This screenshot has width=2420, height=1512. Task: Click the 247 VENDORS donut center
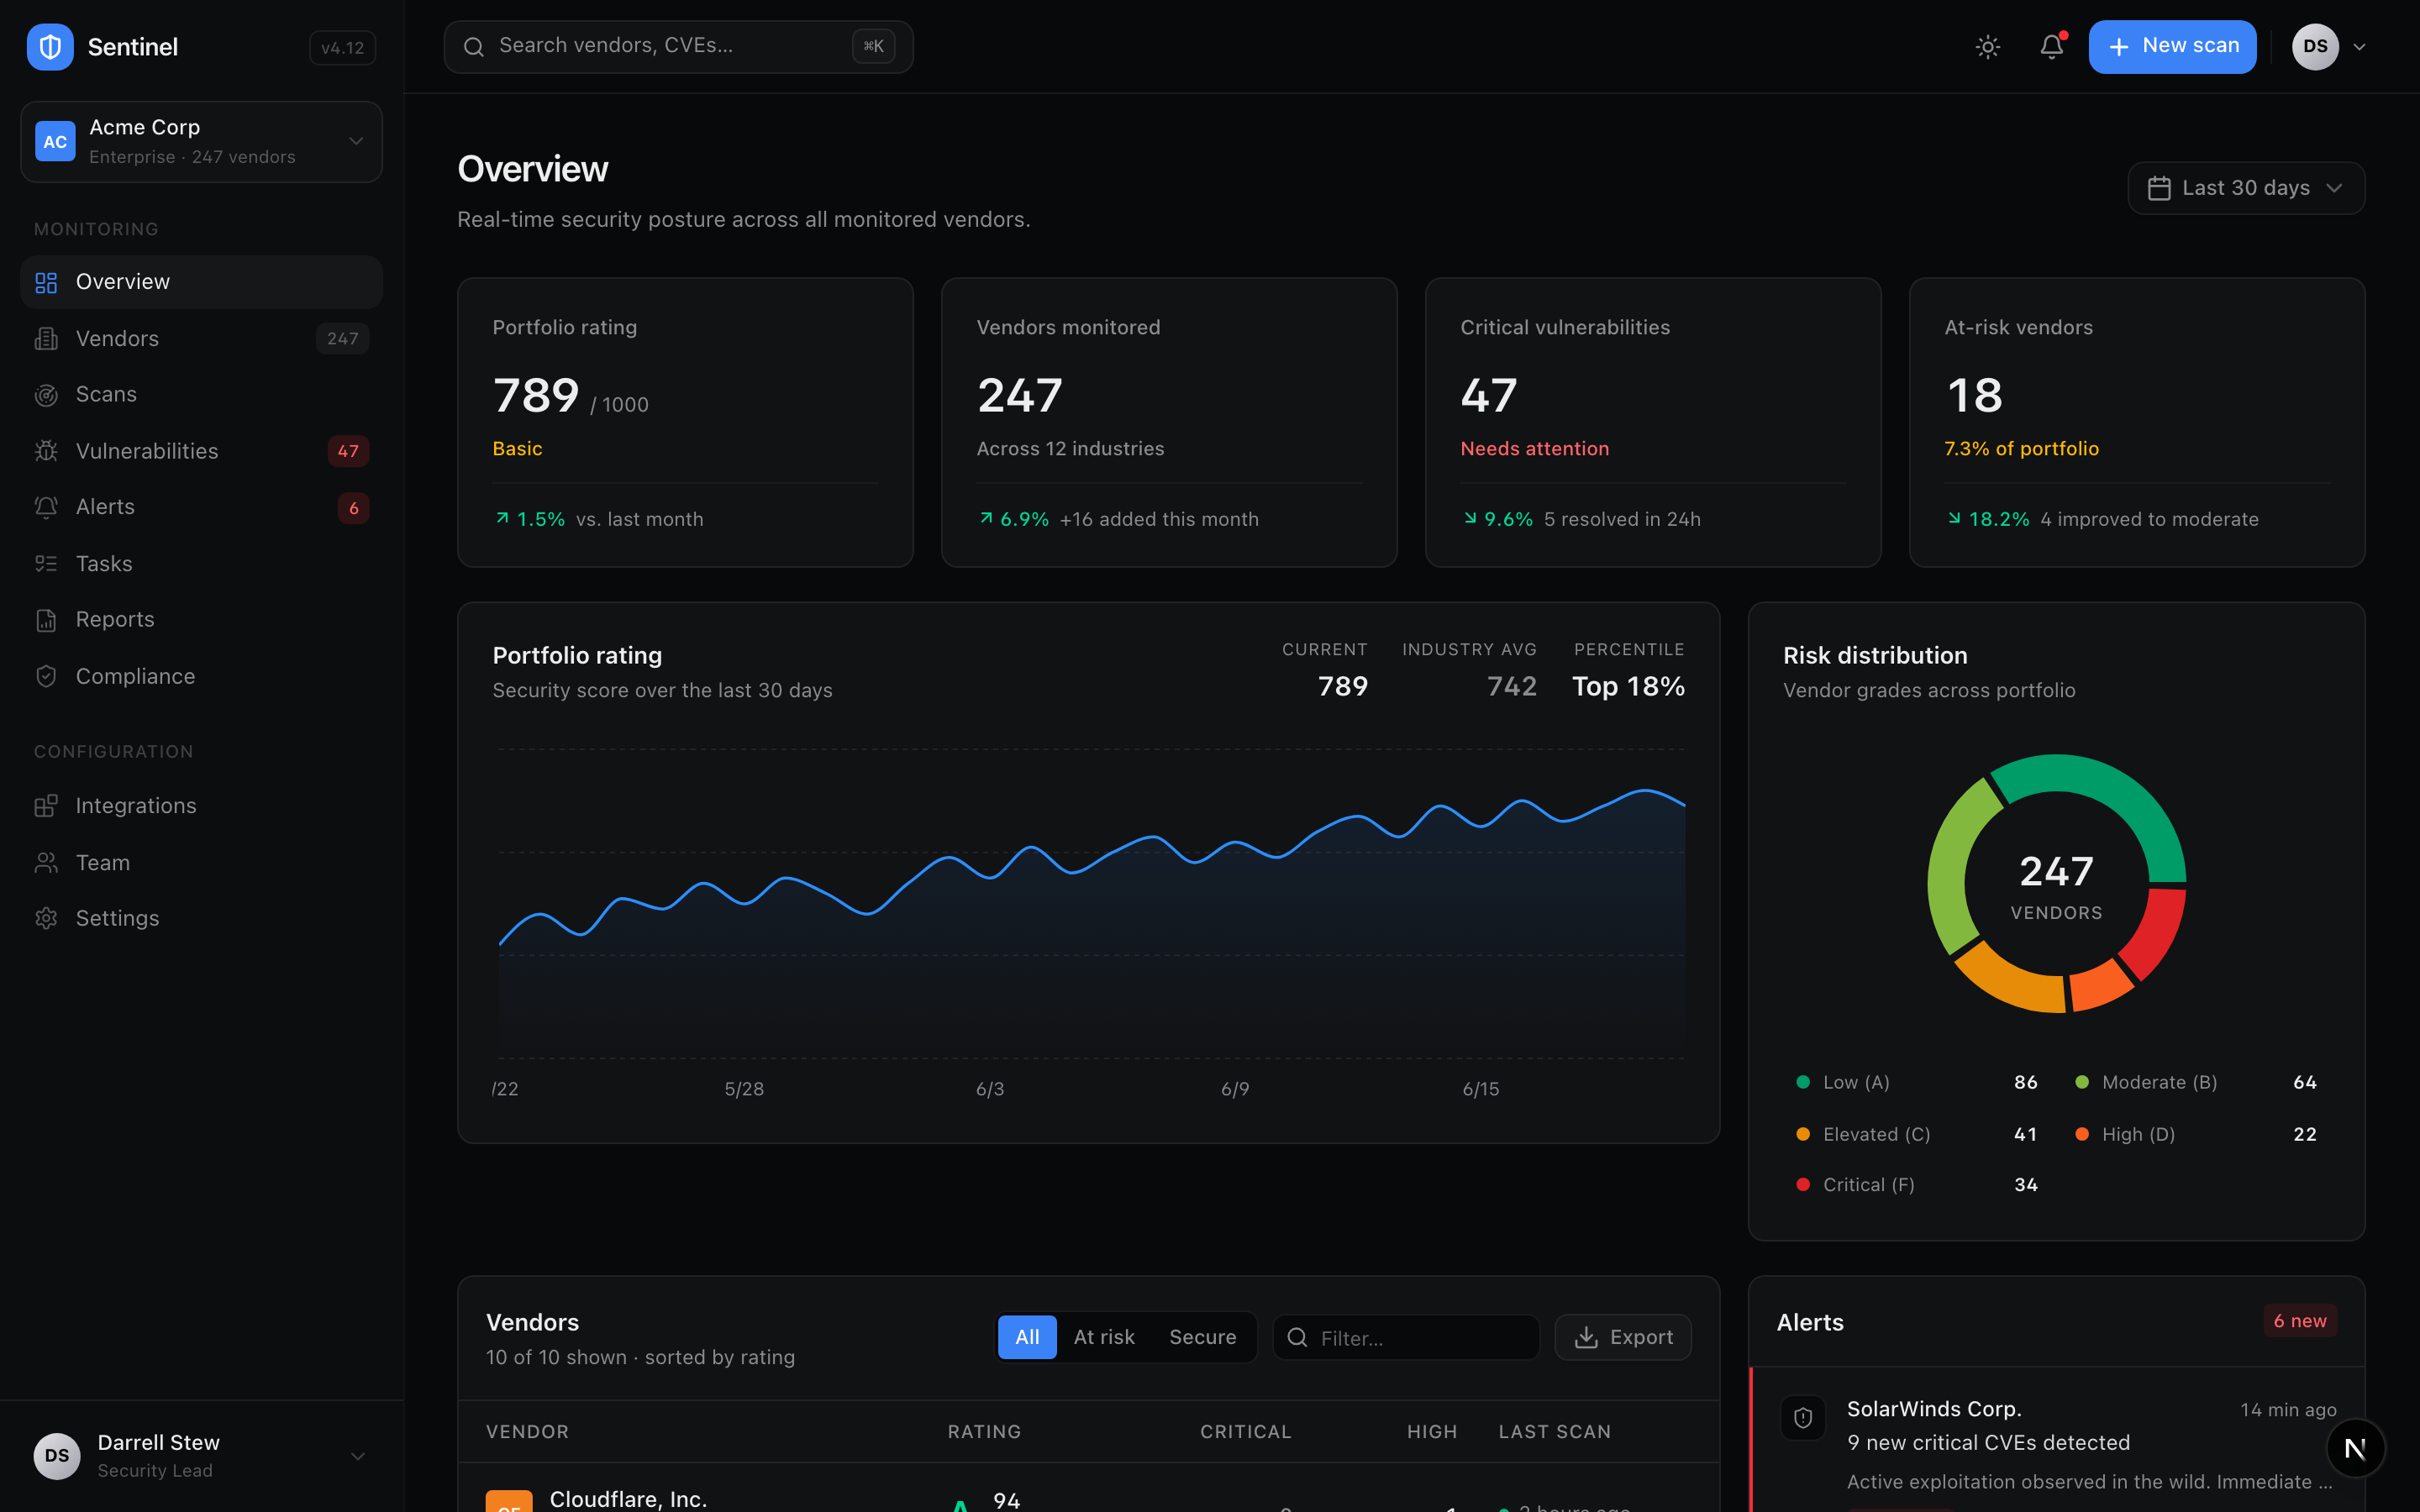[2056, 886]
